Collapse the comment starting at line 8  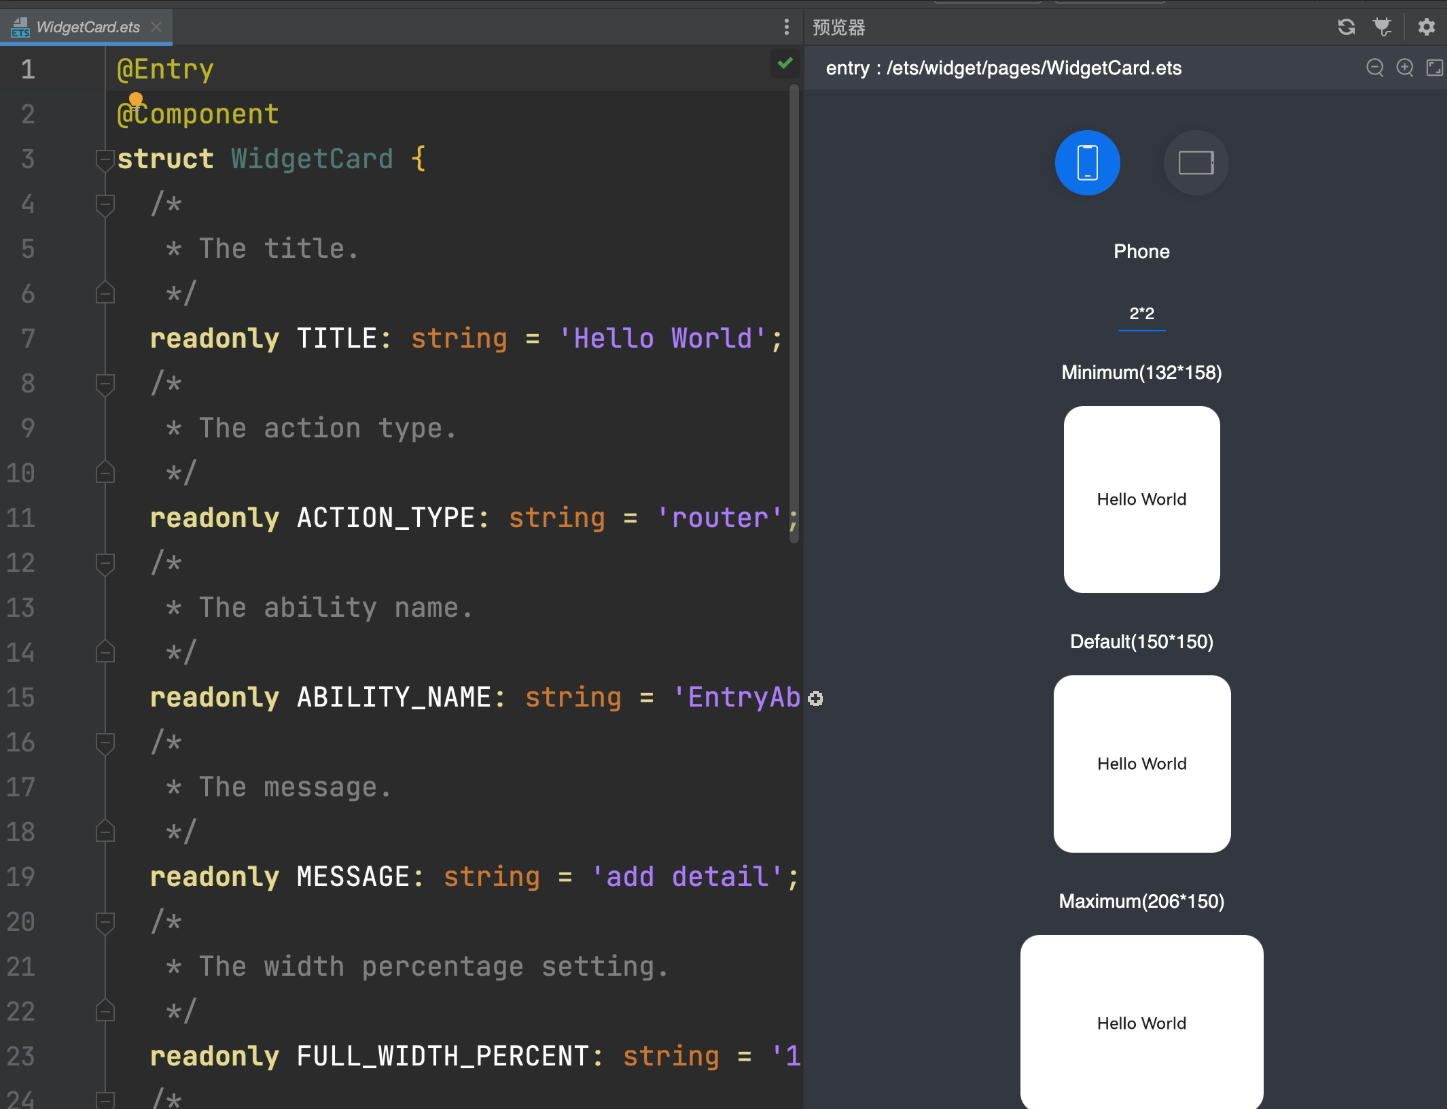[x=105, y=383]
